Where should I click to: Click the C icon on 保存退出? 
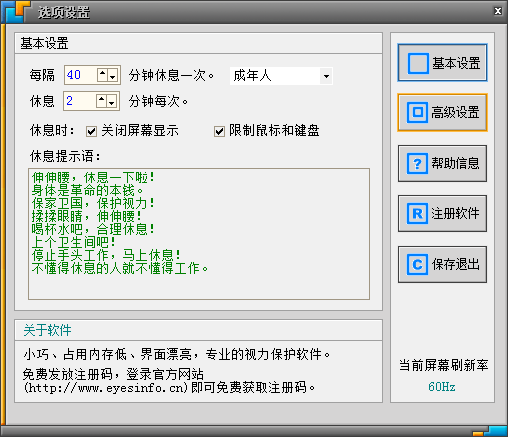point(417,264)
